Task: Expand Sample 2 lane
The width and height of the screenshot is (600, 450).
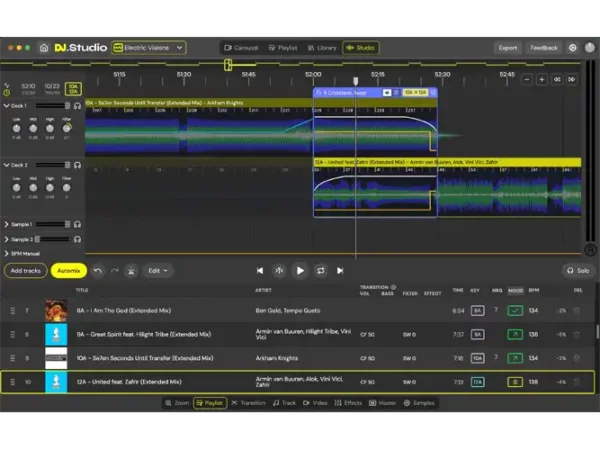Action: 7,239
